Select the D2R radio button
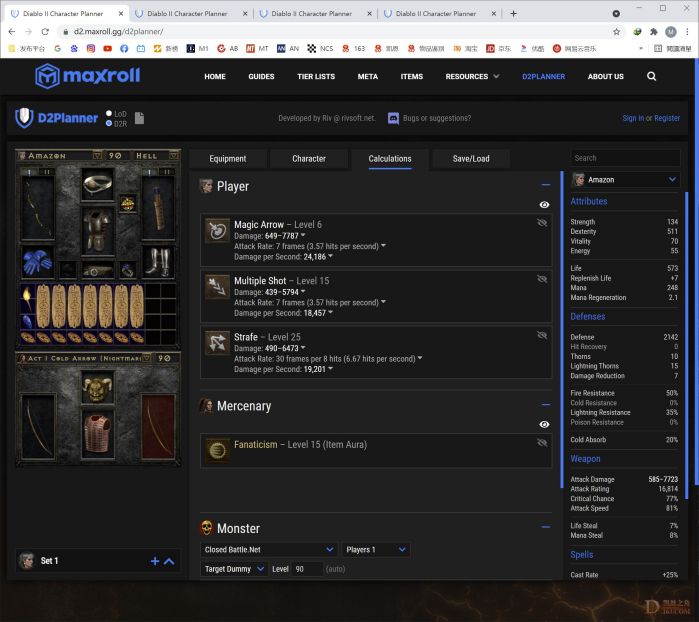 coord(109,124)
